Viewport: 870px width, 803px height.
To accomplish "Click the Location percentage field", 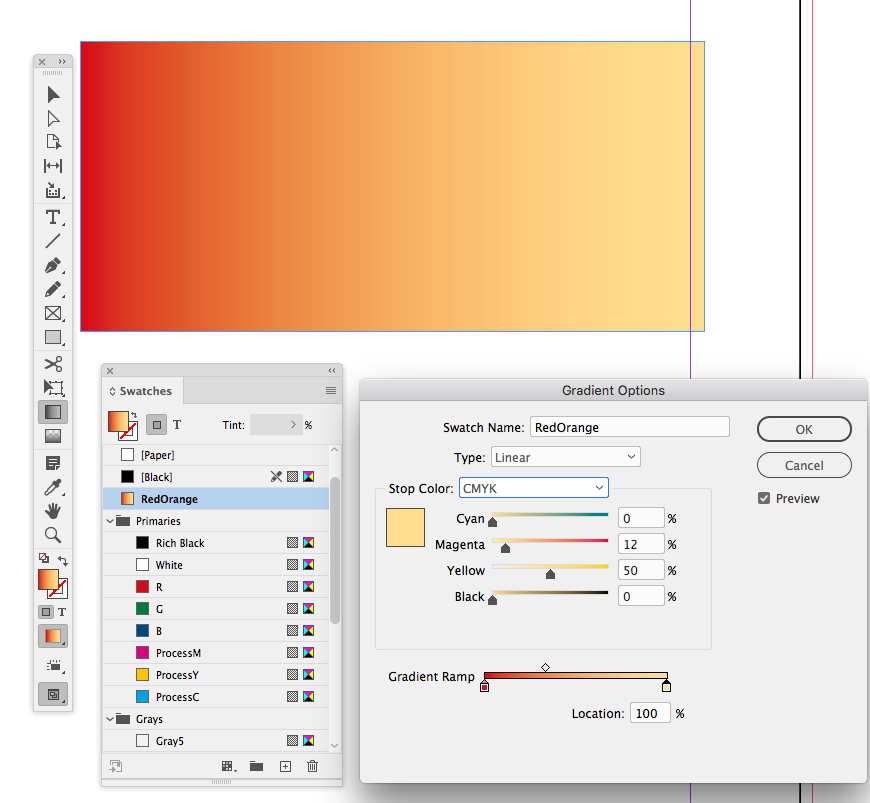I will 649,712.
